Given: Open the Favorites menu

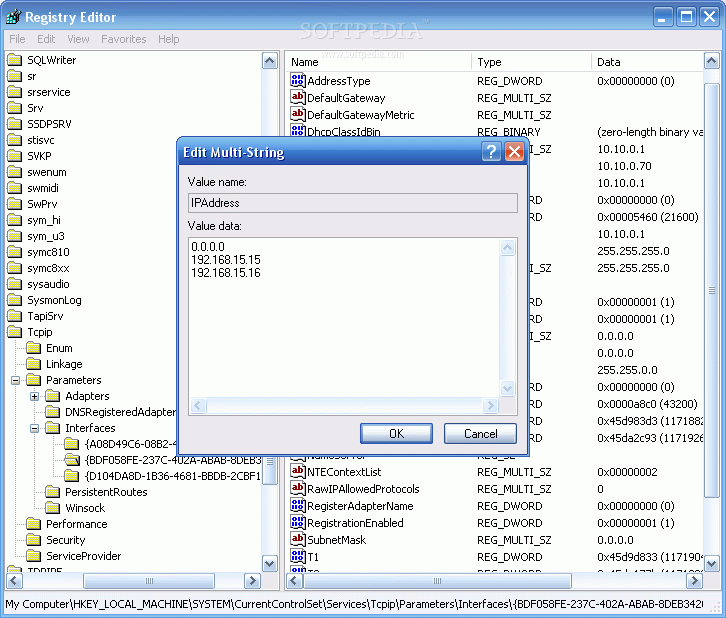Looking at the screenshot, I should tap(123, 39).
